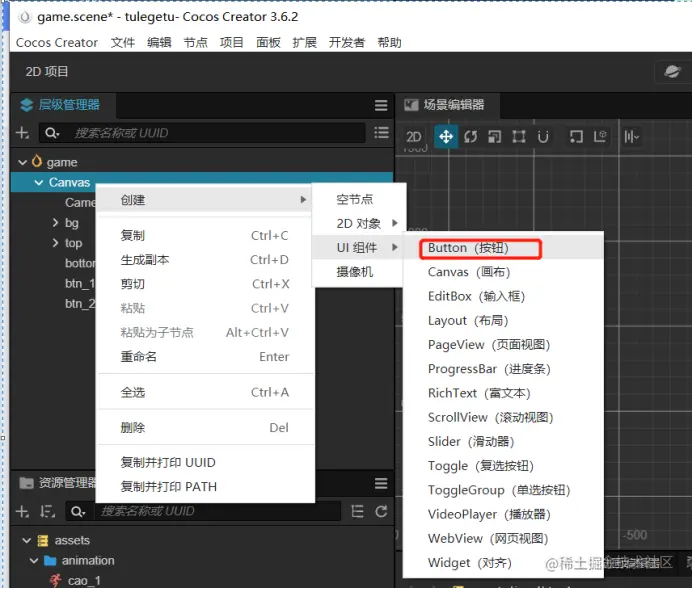692x589 pixels.
Task: Collapse the animation folder
Action: pyautogui.click(x=34, y=561)
